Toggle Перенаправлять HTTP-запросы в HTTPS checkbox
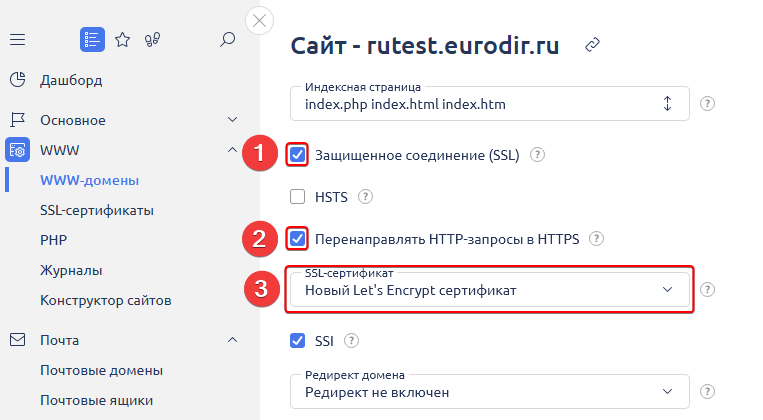The image size is (763, 420). 297,239
